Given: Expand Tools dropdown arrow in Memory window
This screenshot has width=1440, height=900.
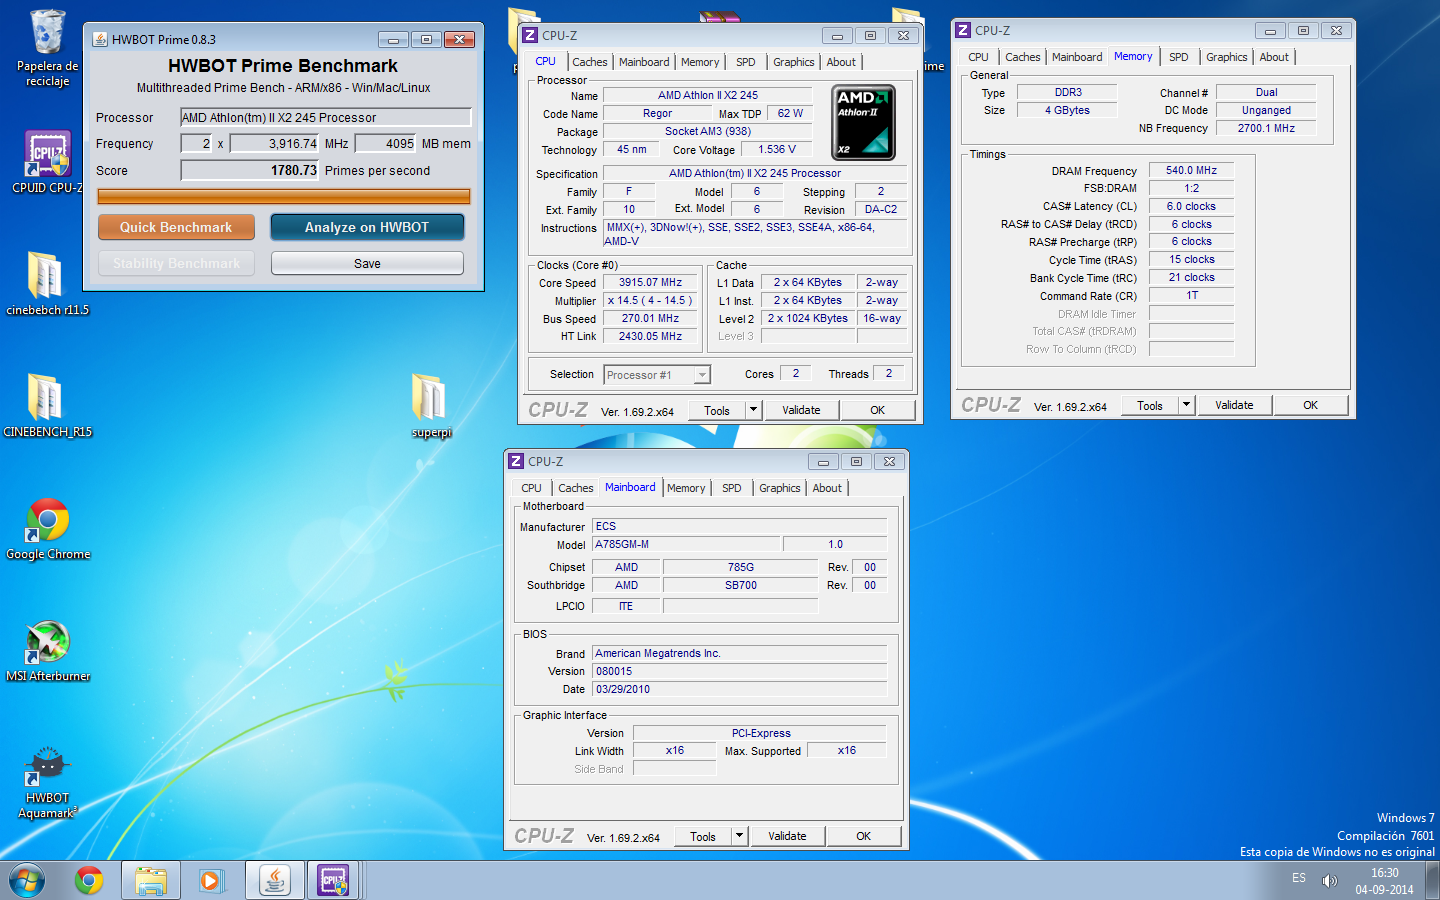Looking at the screenshot, I should 1187,405.
